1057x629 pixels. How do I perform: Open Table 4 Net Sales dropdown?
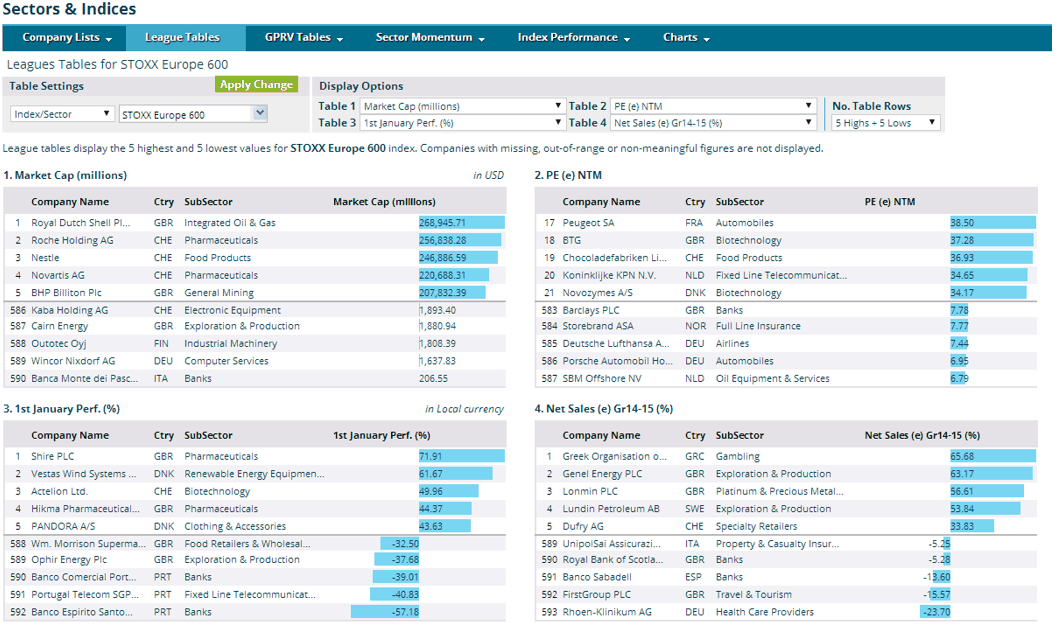coord(714,123)
